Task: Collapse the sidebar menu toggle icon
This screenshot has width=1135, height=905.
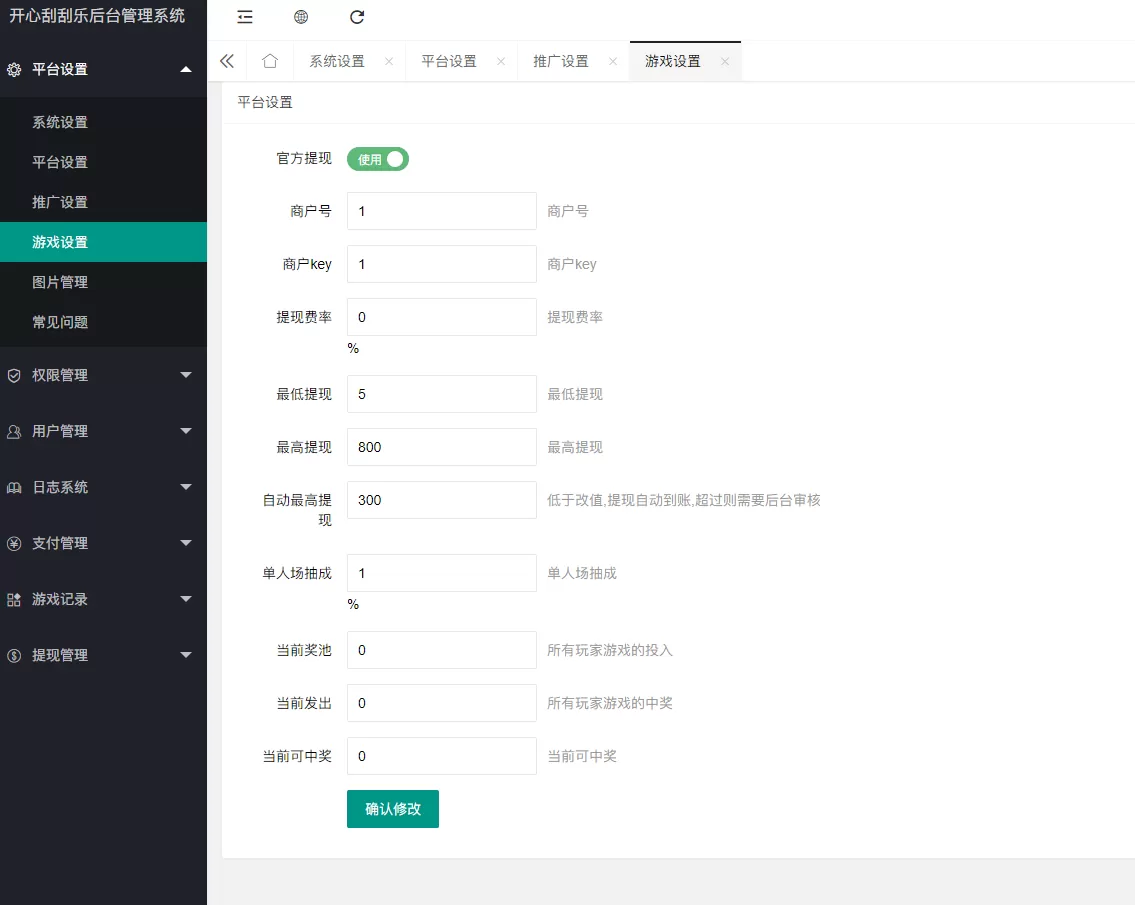Action: coord(243,17)
